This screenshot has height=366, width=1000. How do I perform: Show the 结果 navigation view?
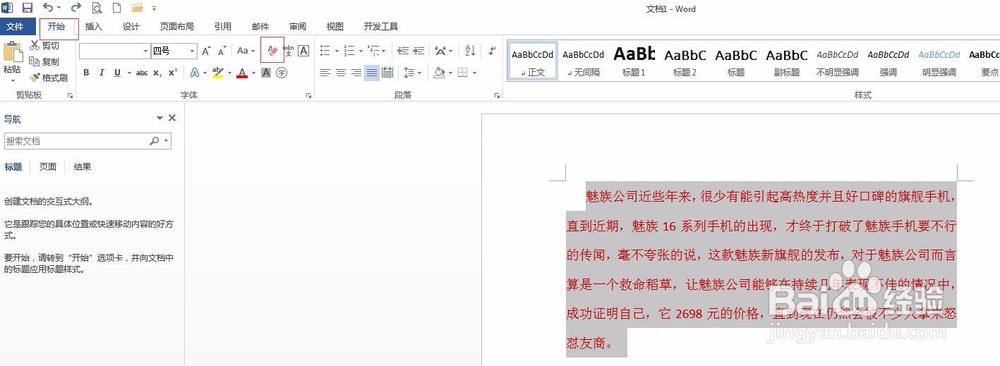(82, 167)
